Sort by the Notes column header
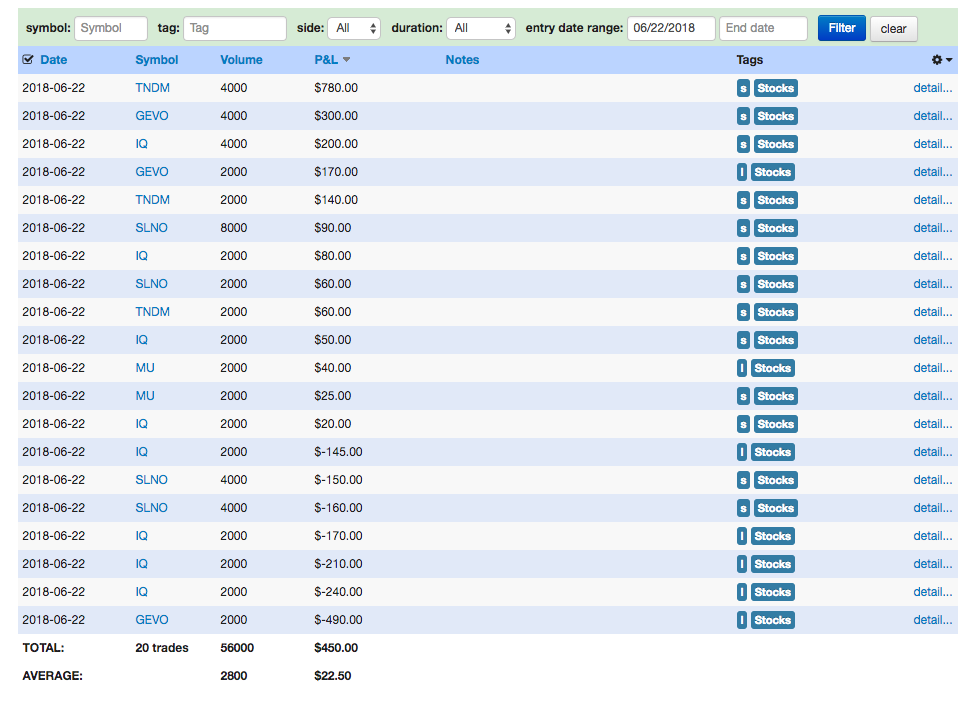Viewport: 968px width, 705px height. (x=462, y=60)
